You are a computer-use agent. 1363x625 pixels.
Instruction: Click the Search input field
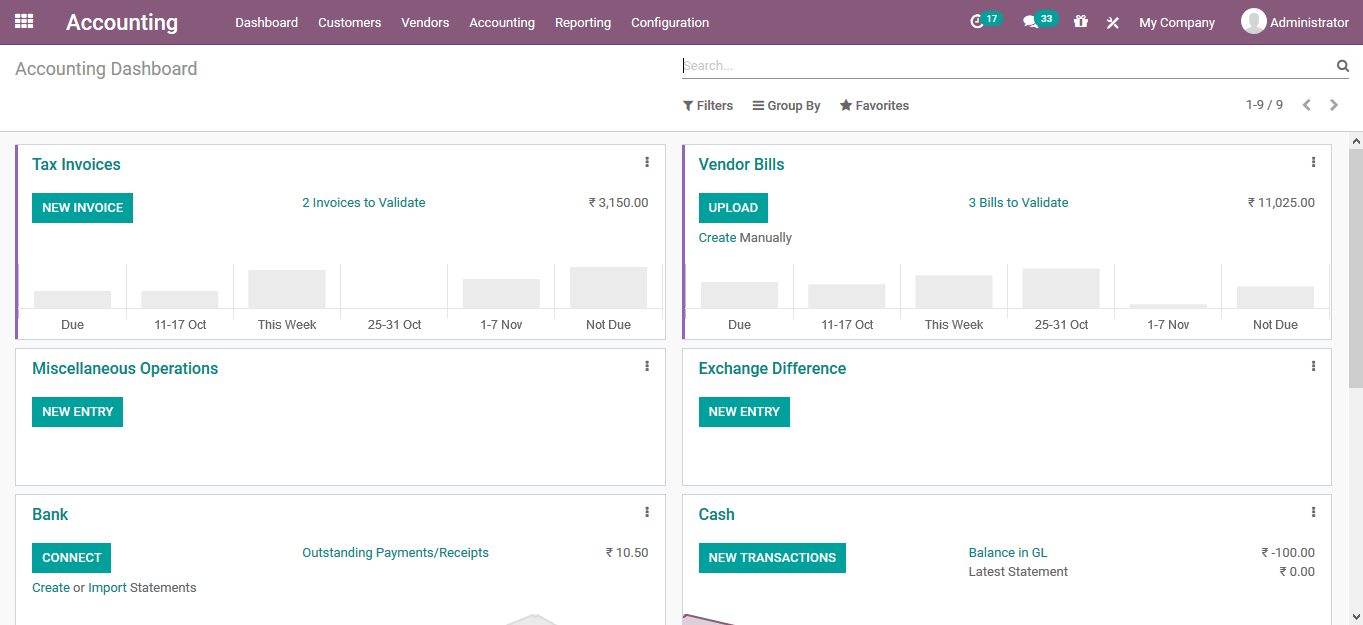(1000, 65)
